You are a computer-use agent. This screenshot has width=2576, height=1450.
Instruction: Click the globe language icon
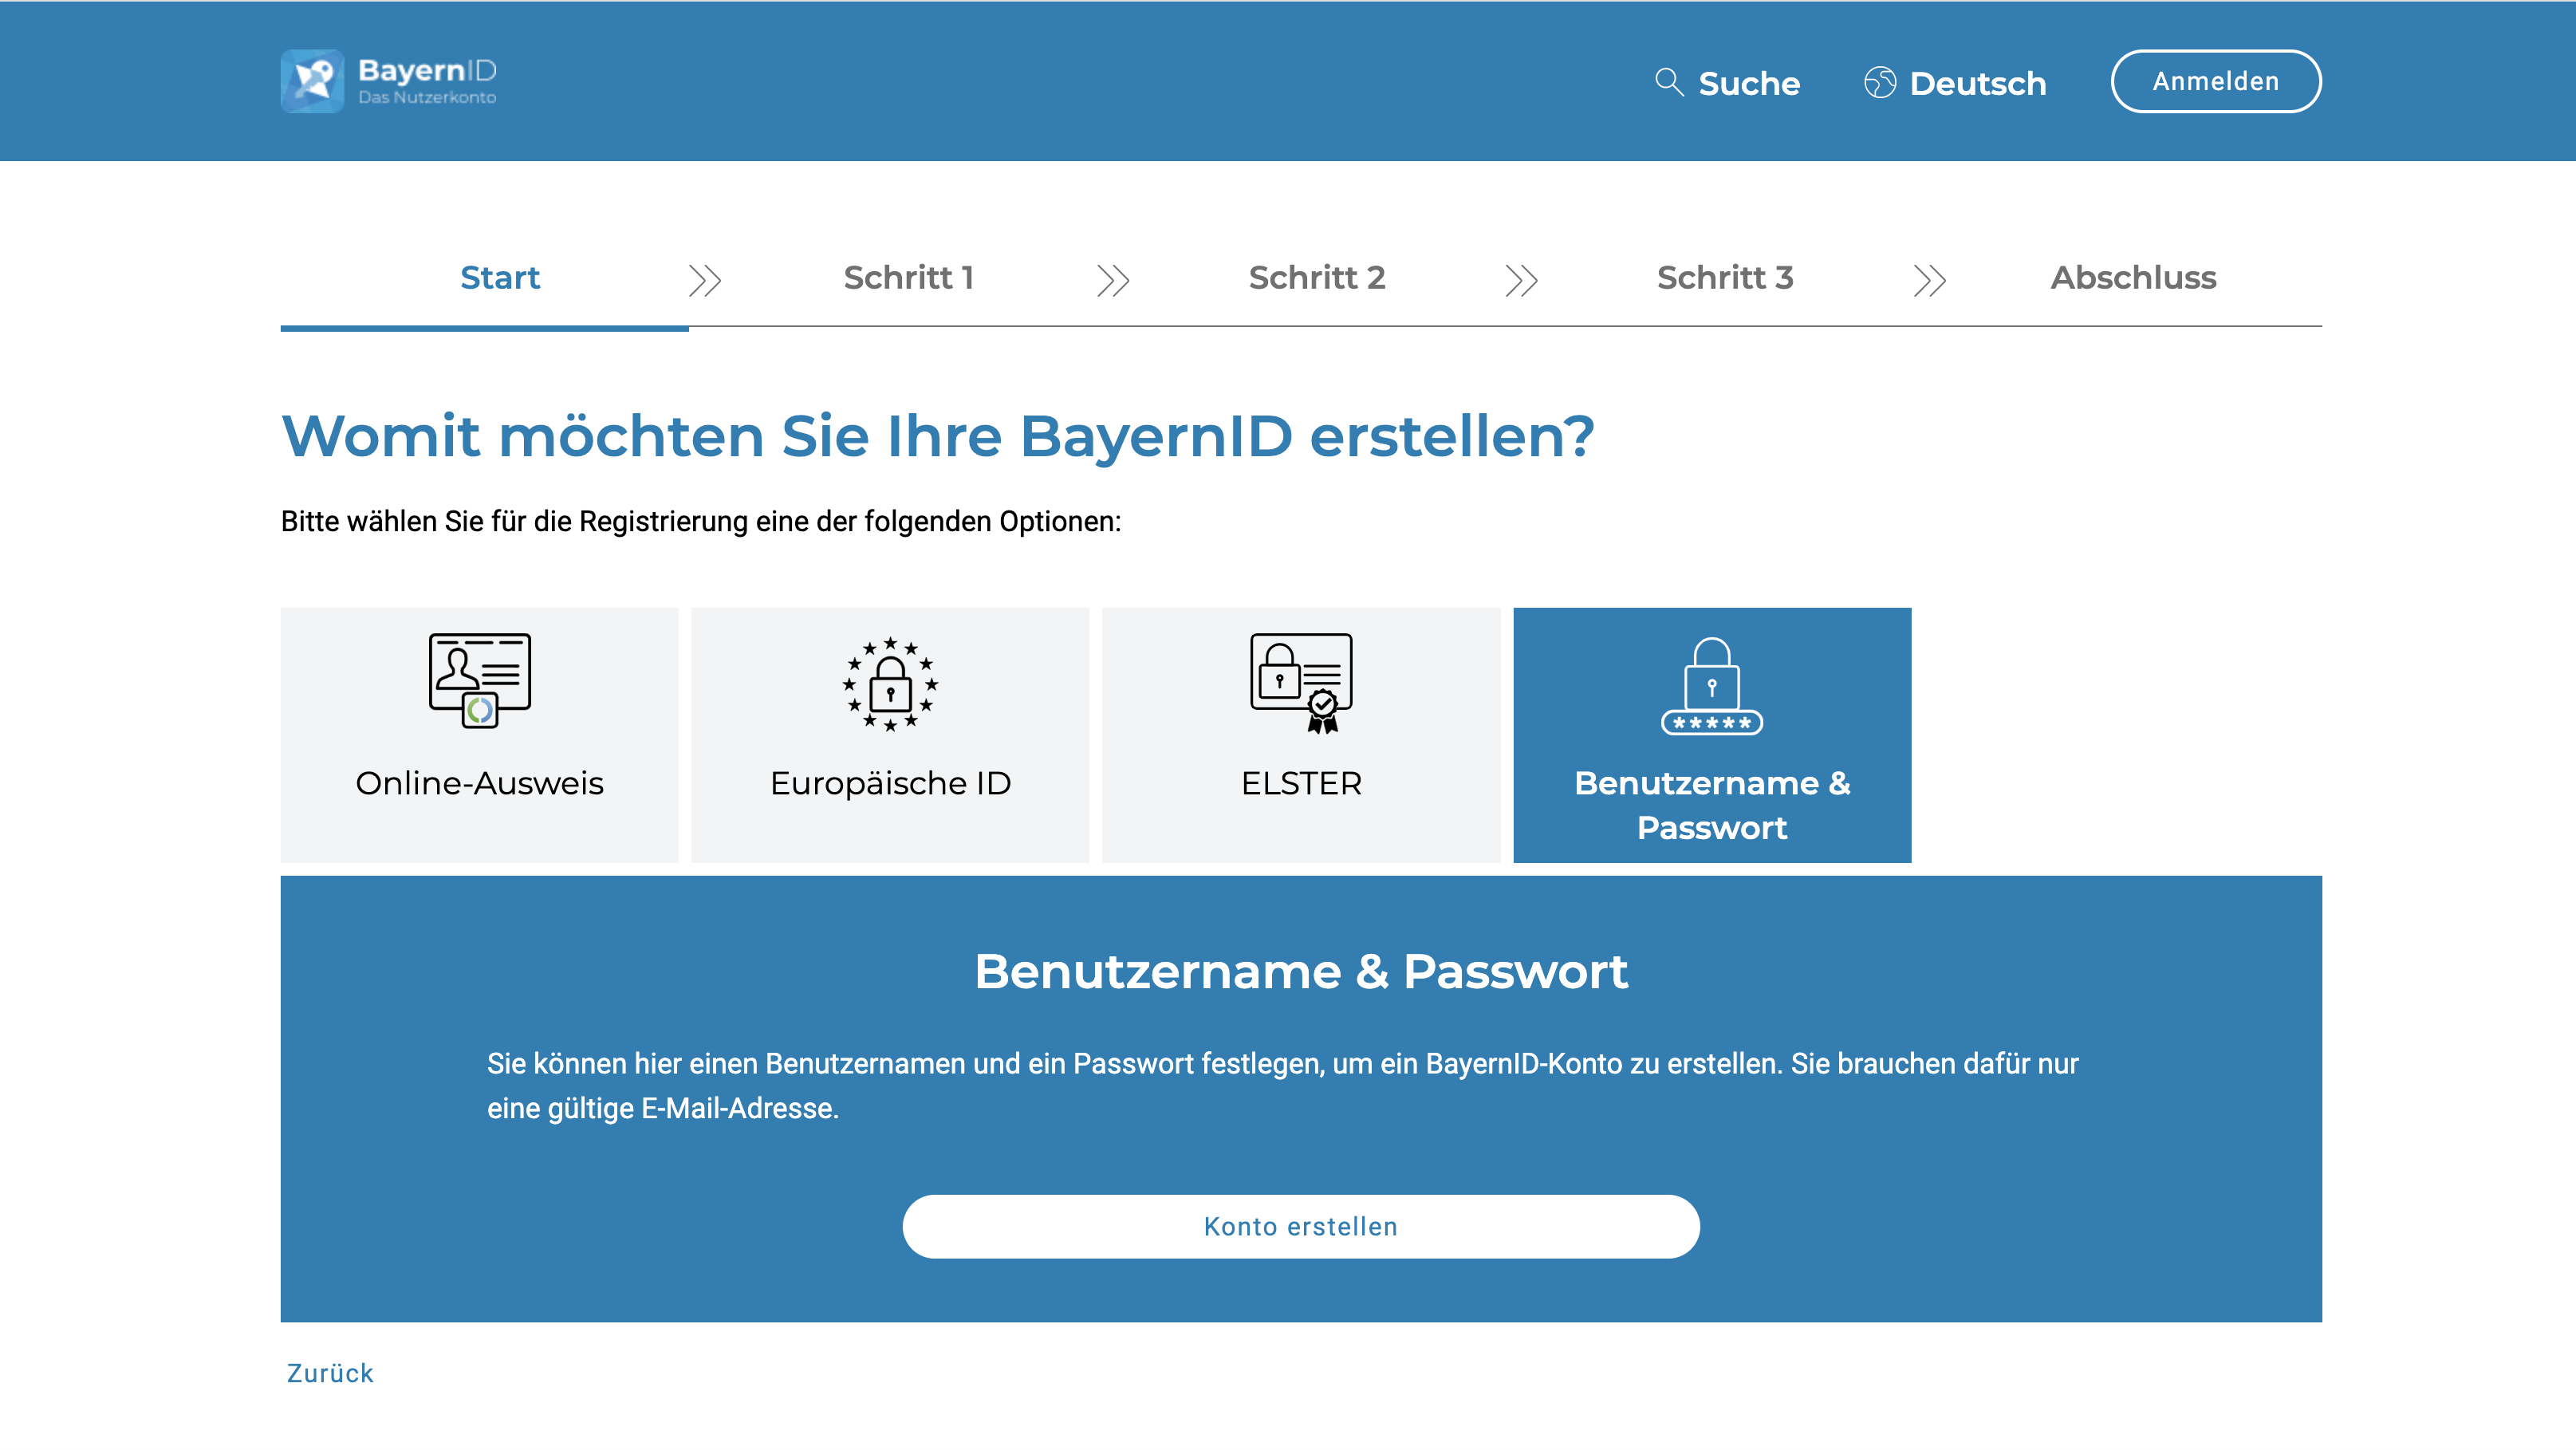[1880, 82]
